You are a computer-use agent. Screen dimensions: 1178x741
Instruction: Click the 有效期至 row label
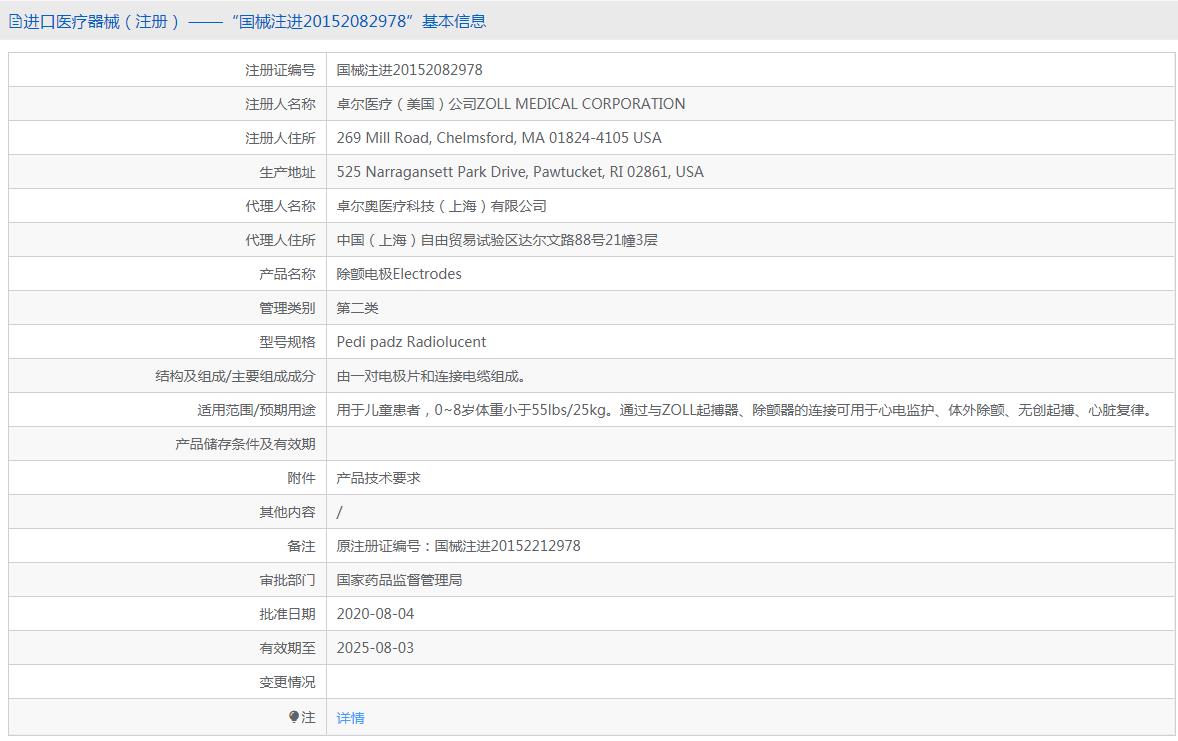[287, 648]
